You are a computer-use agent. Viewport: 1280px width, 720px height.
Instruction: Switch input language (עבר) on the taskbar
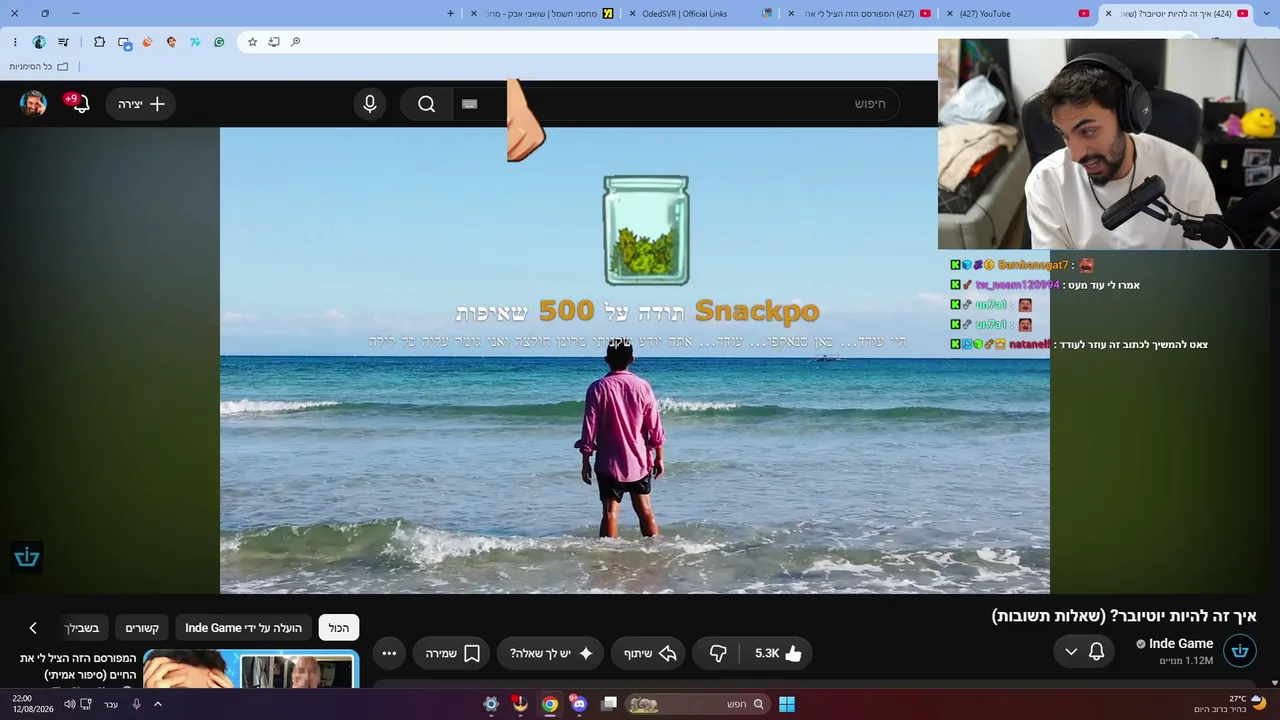click(x=111, y=704)
